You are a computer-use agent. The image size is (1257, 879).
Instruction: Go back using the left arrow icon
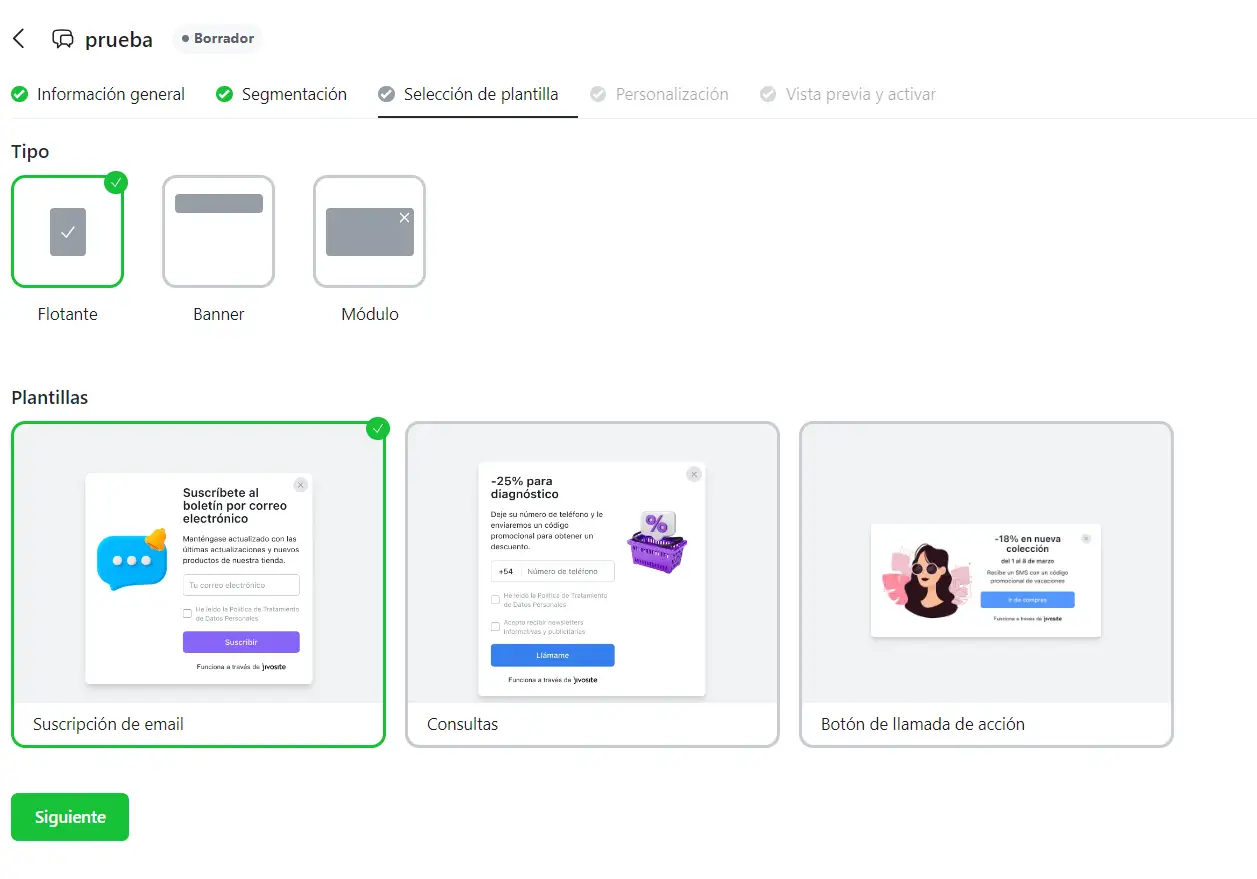pyautogui.click(x=18, y=39)
